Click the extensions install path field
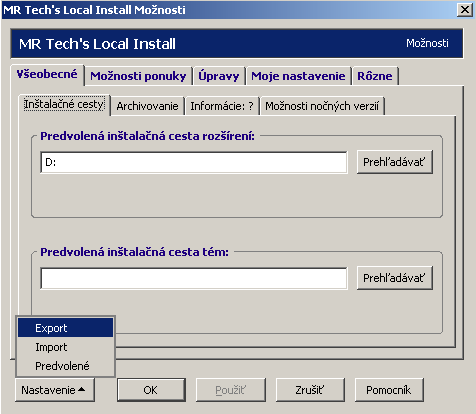The width and height of the screenshot is (476, 414). 194,162
